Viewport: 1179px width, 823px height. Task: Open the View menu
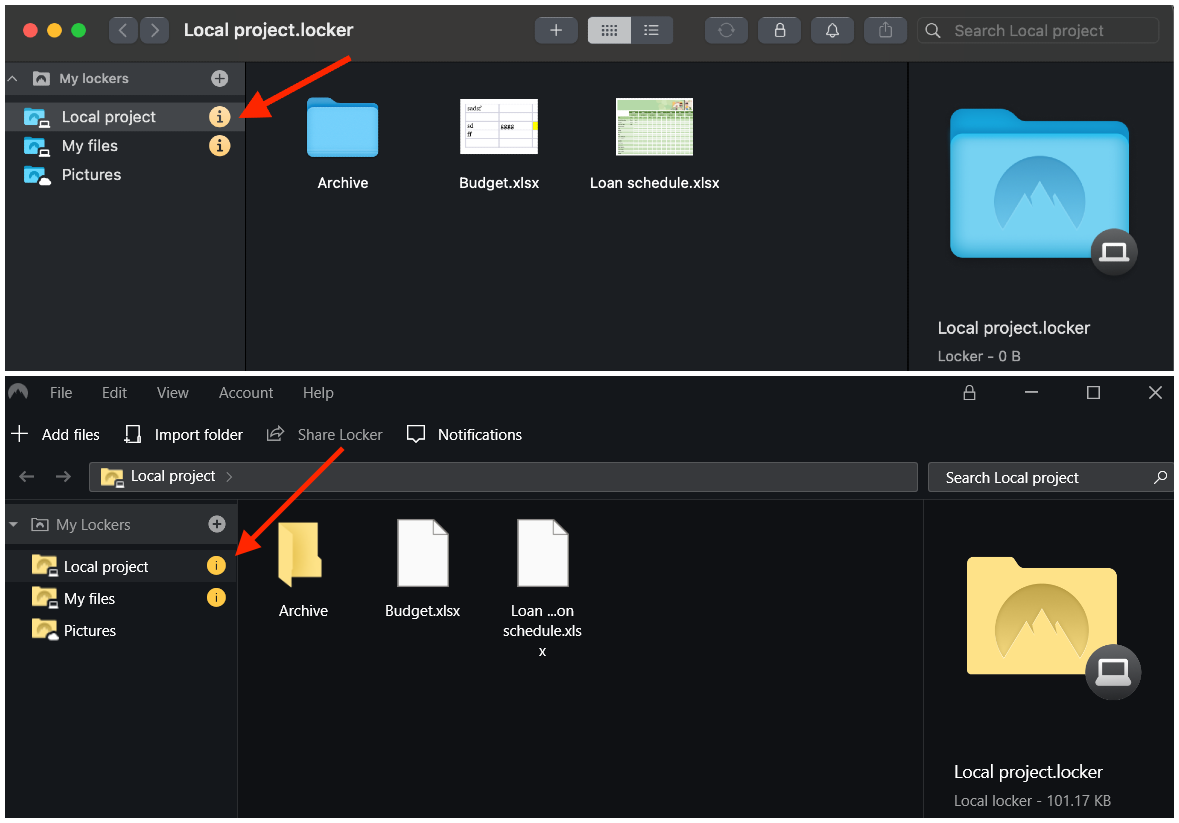tap(172, 393)
